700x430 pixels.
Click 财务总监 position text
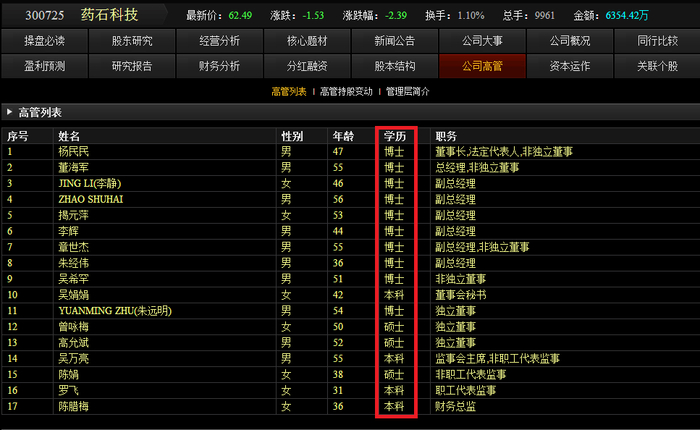coord(456,406)
